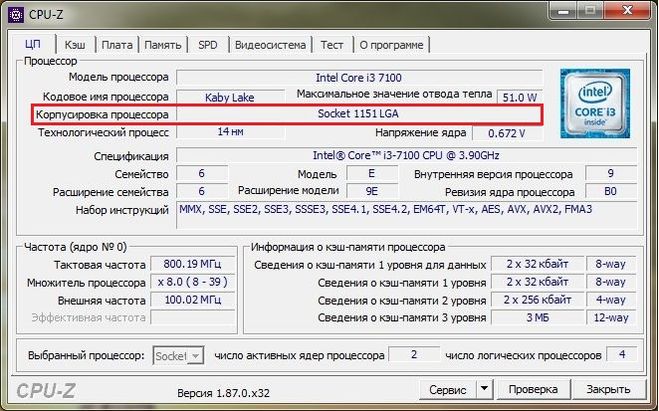
Task: Click the Проверка button
Action: click(533, 390)
